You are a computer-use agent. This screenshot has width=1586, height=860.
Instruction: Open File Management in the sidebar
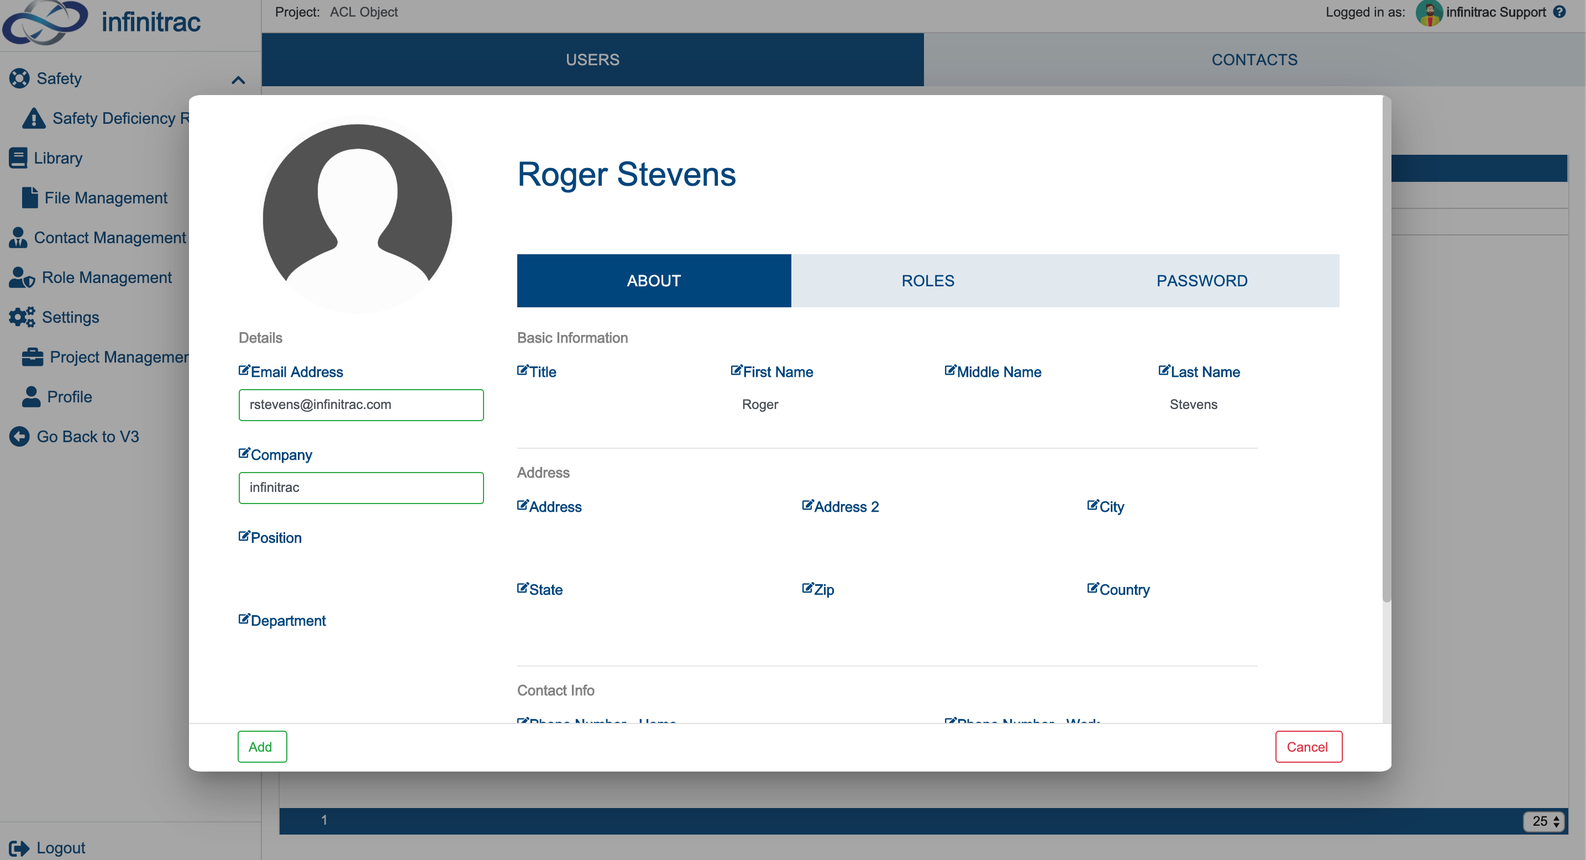point(95,198)
